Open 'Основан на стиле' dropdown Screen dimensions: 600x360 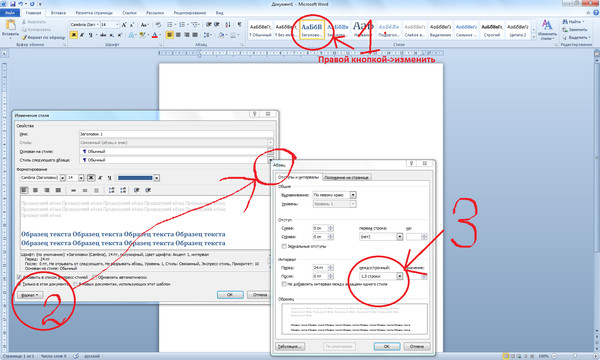coord(270,151)
